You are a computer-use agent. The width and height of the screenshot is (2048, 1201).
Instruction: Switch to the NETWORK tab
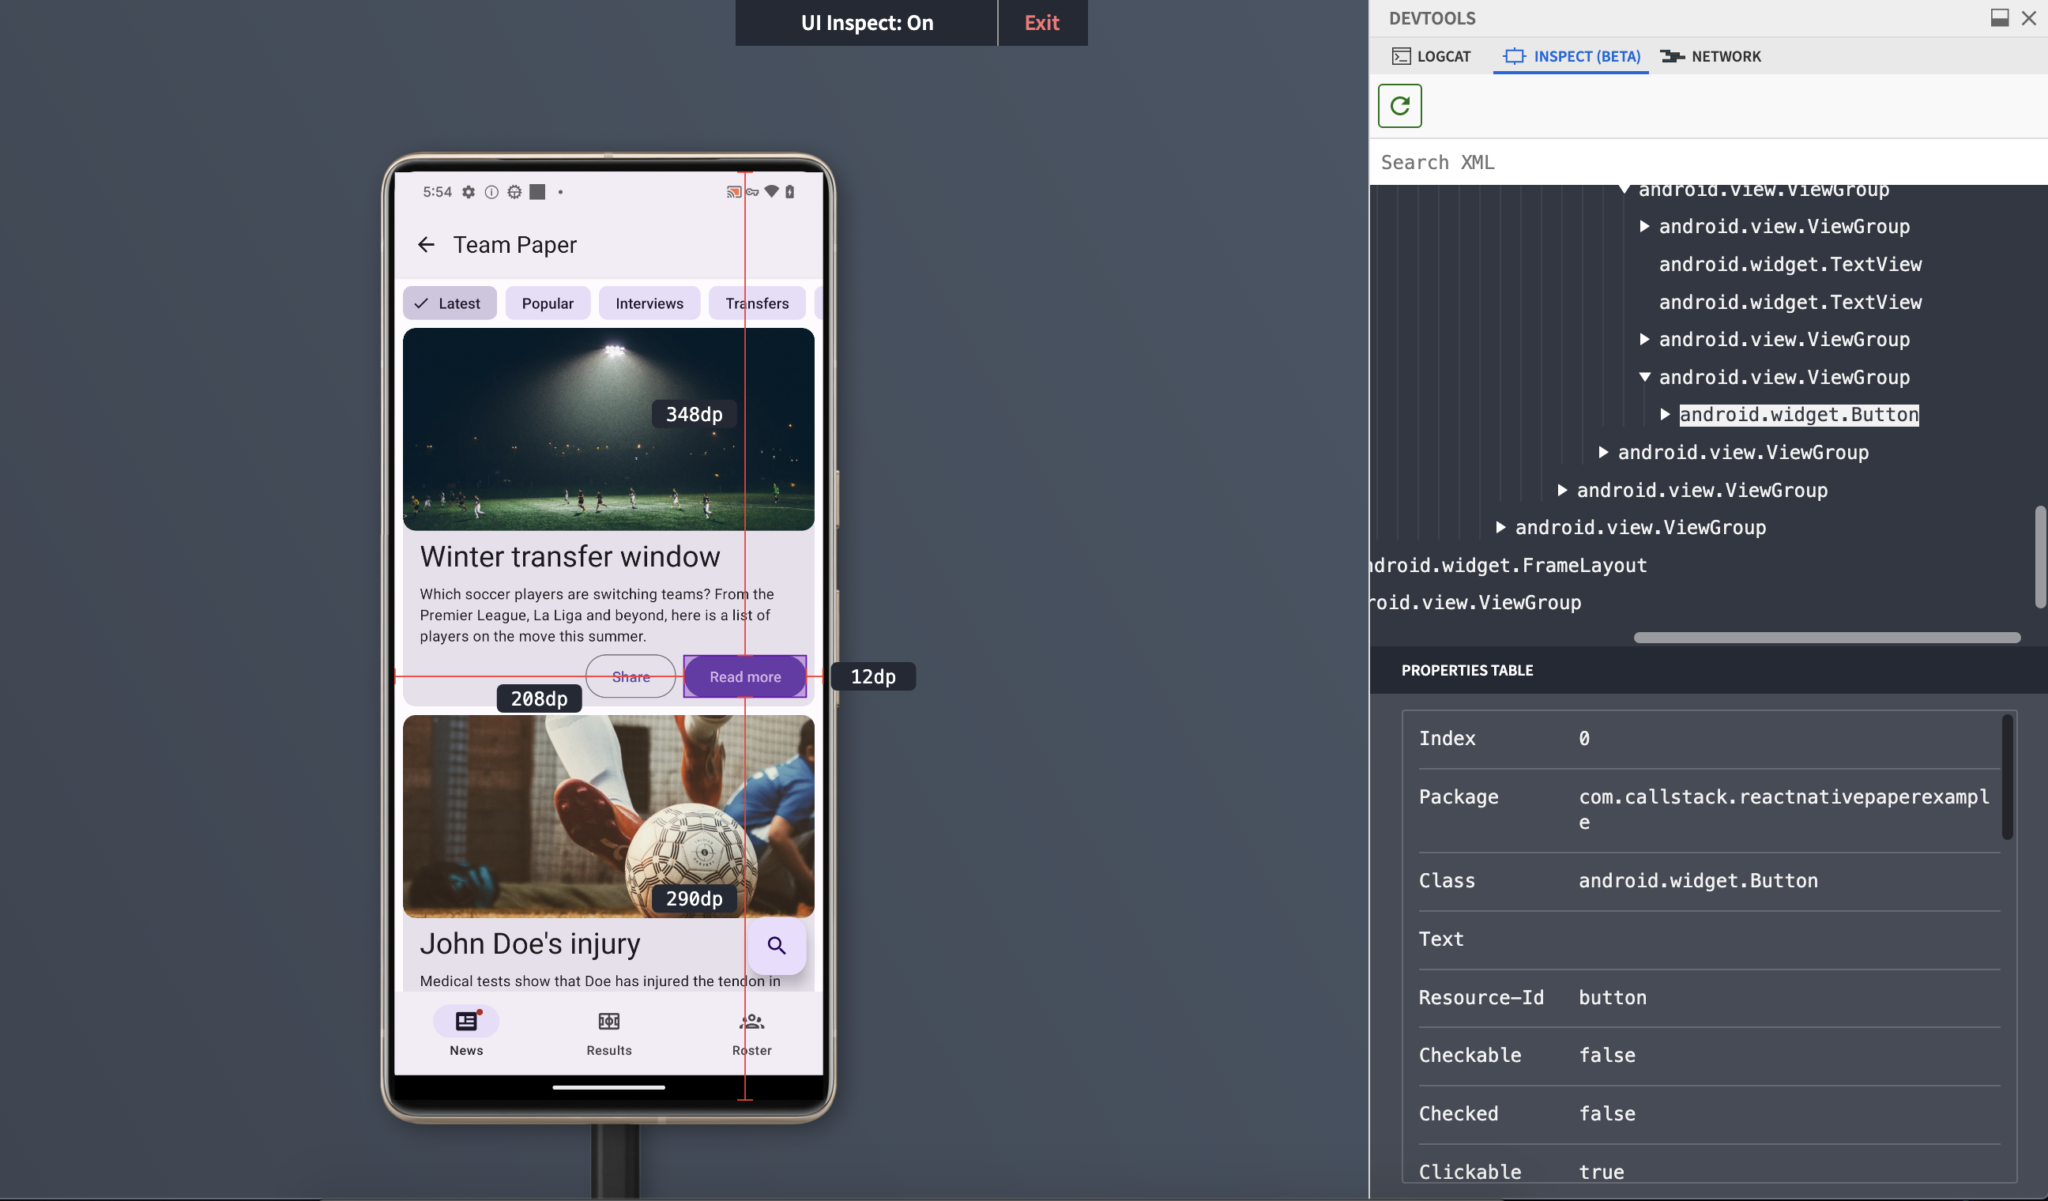click(x=1711, y=56)
